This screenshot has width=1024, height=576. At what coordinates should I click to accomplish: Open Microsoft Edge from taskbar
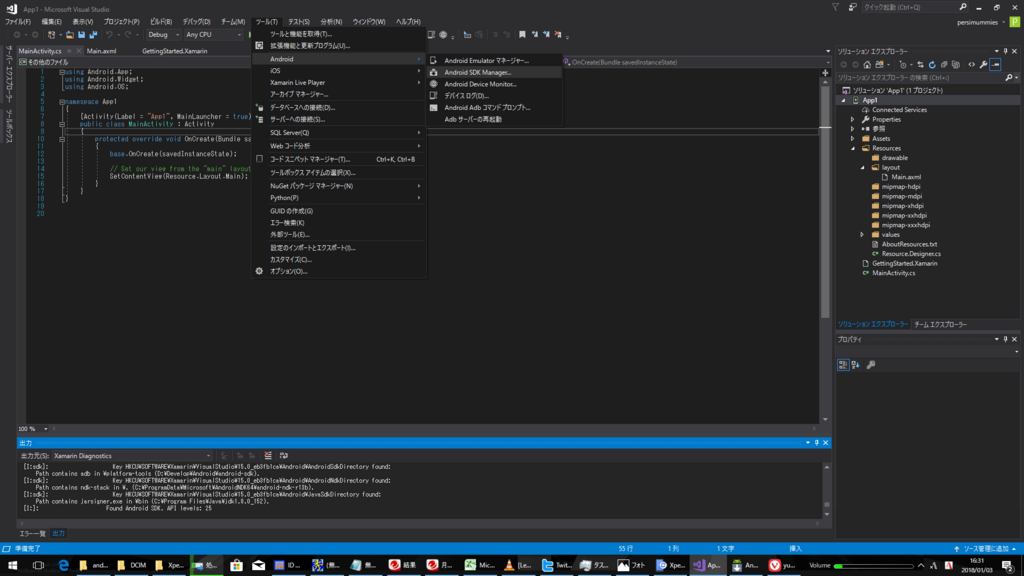coord(63,565)
